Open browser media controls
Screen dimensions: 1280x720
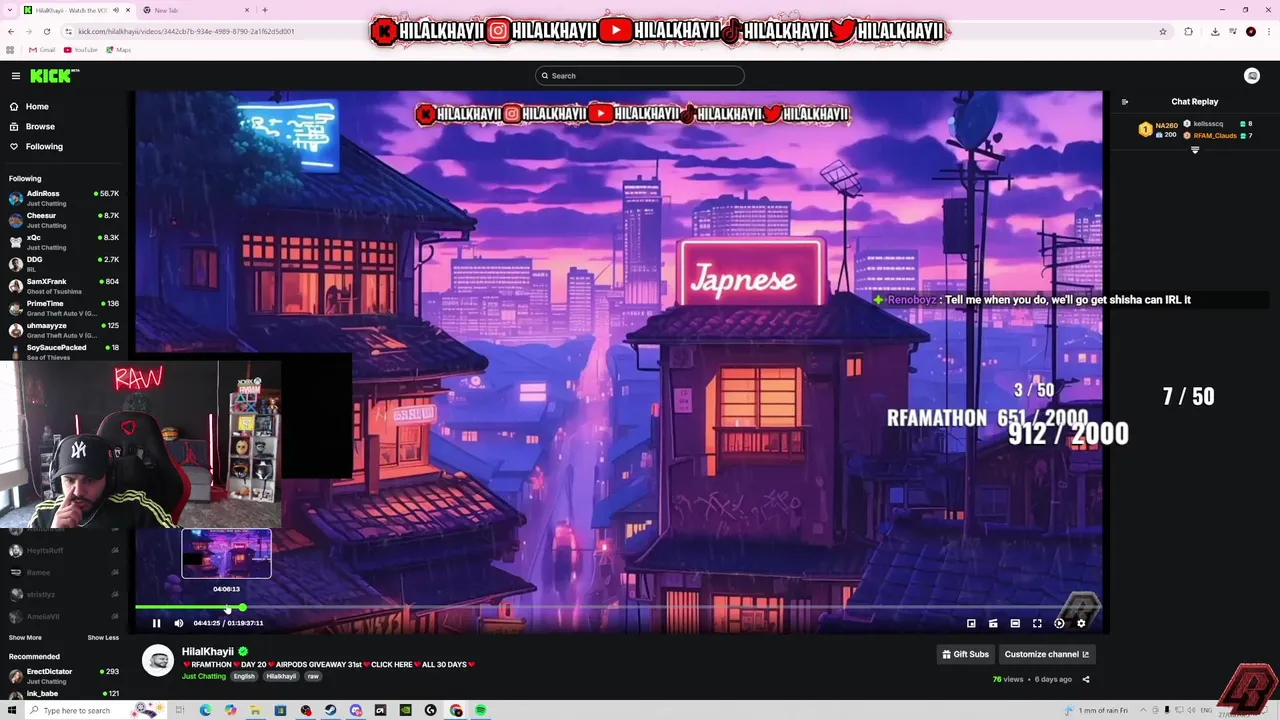(1233, 31)
